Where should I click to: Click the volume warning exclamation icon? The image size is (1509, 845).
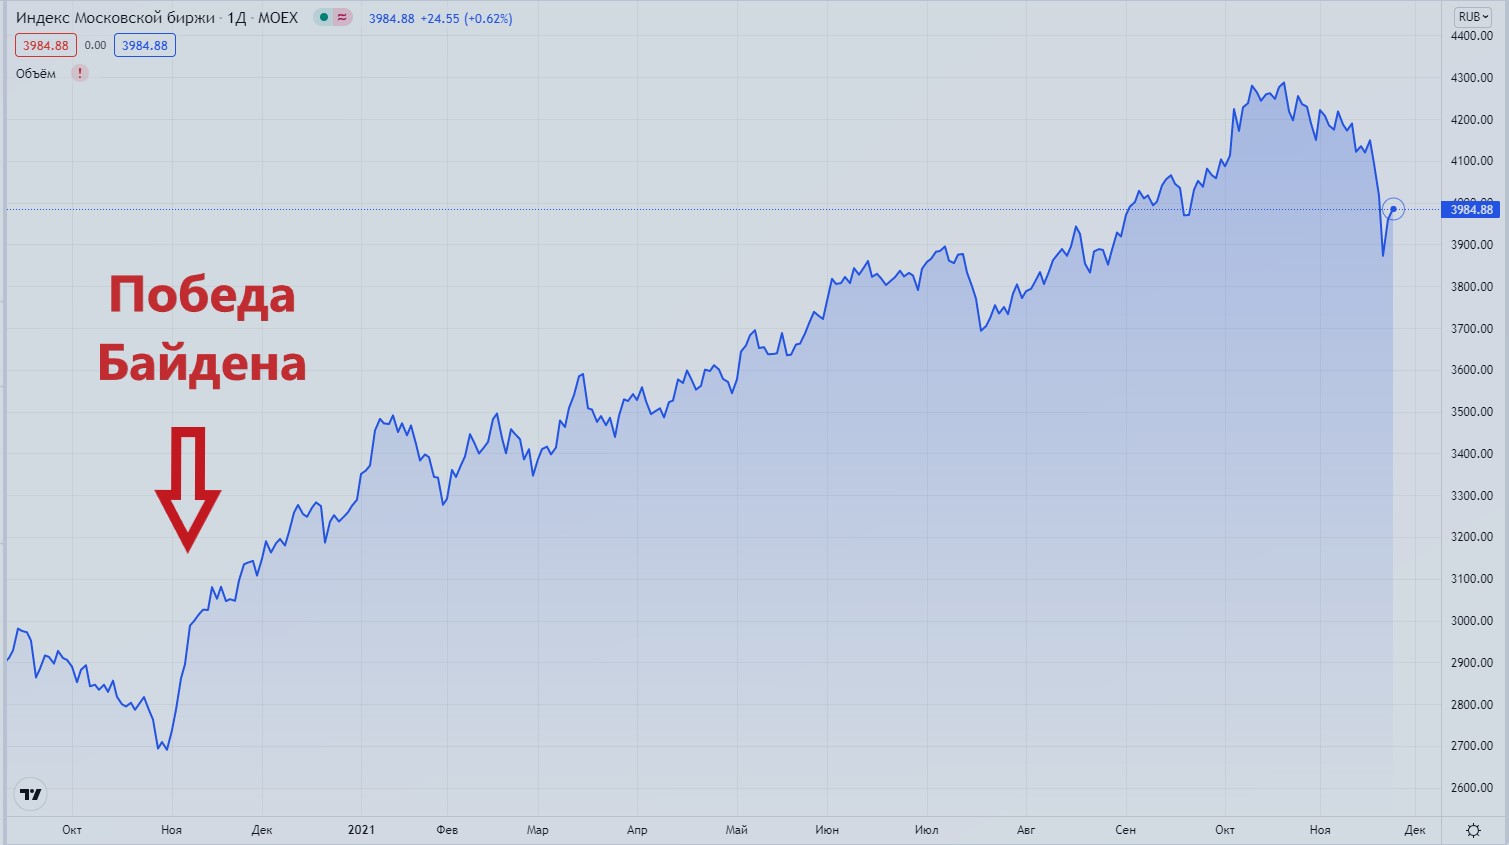pyautogui.click(x=80, y=73)
